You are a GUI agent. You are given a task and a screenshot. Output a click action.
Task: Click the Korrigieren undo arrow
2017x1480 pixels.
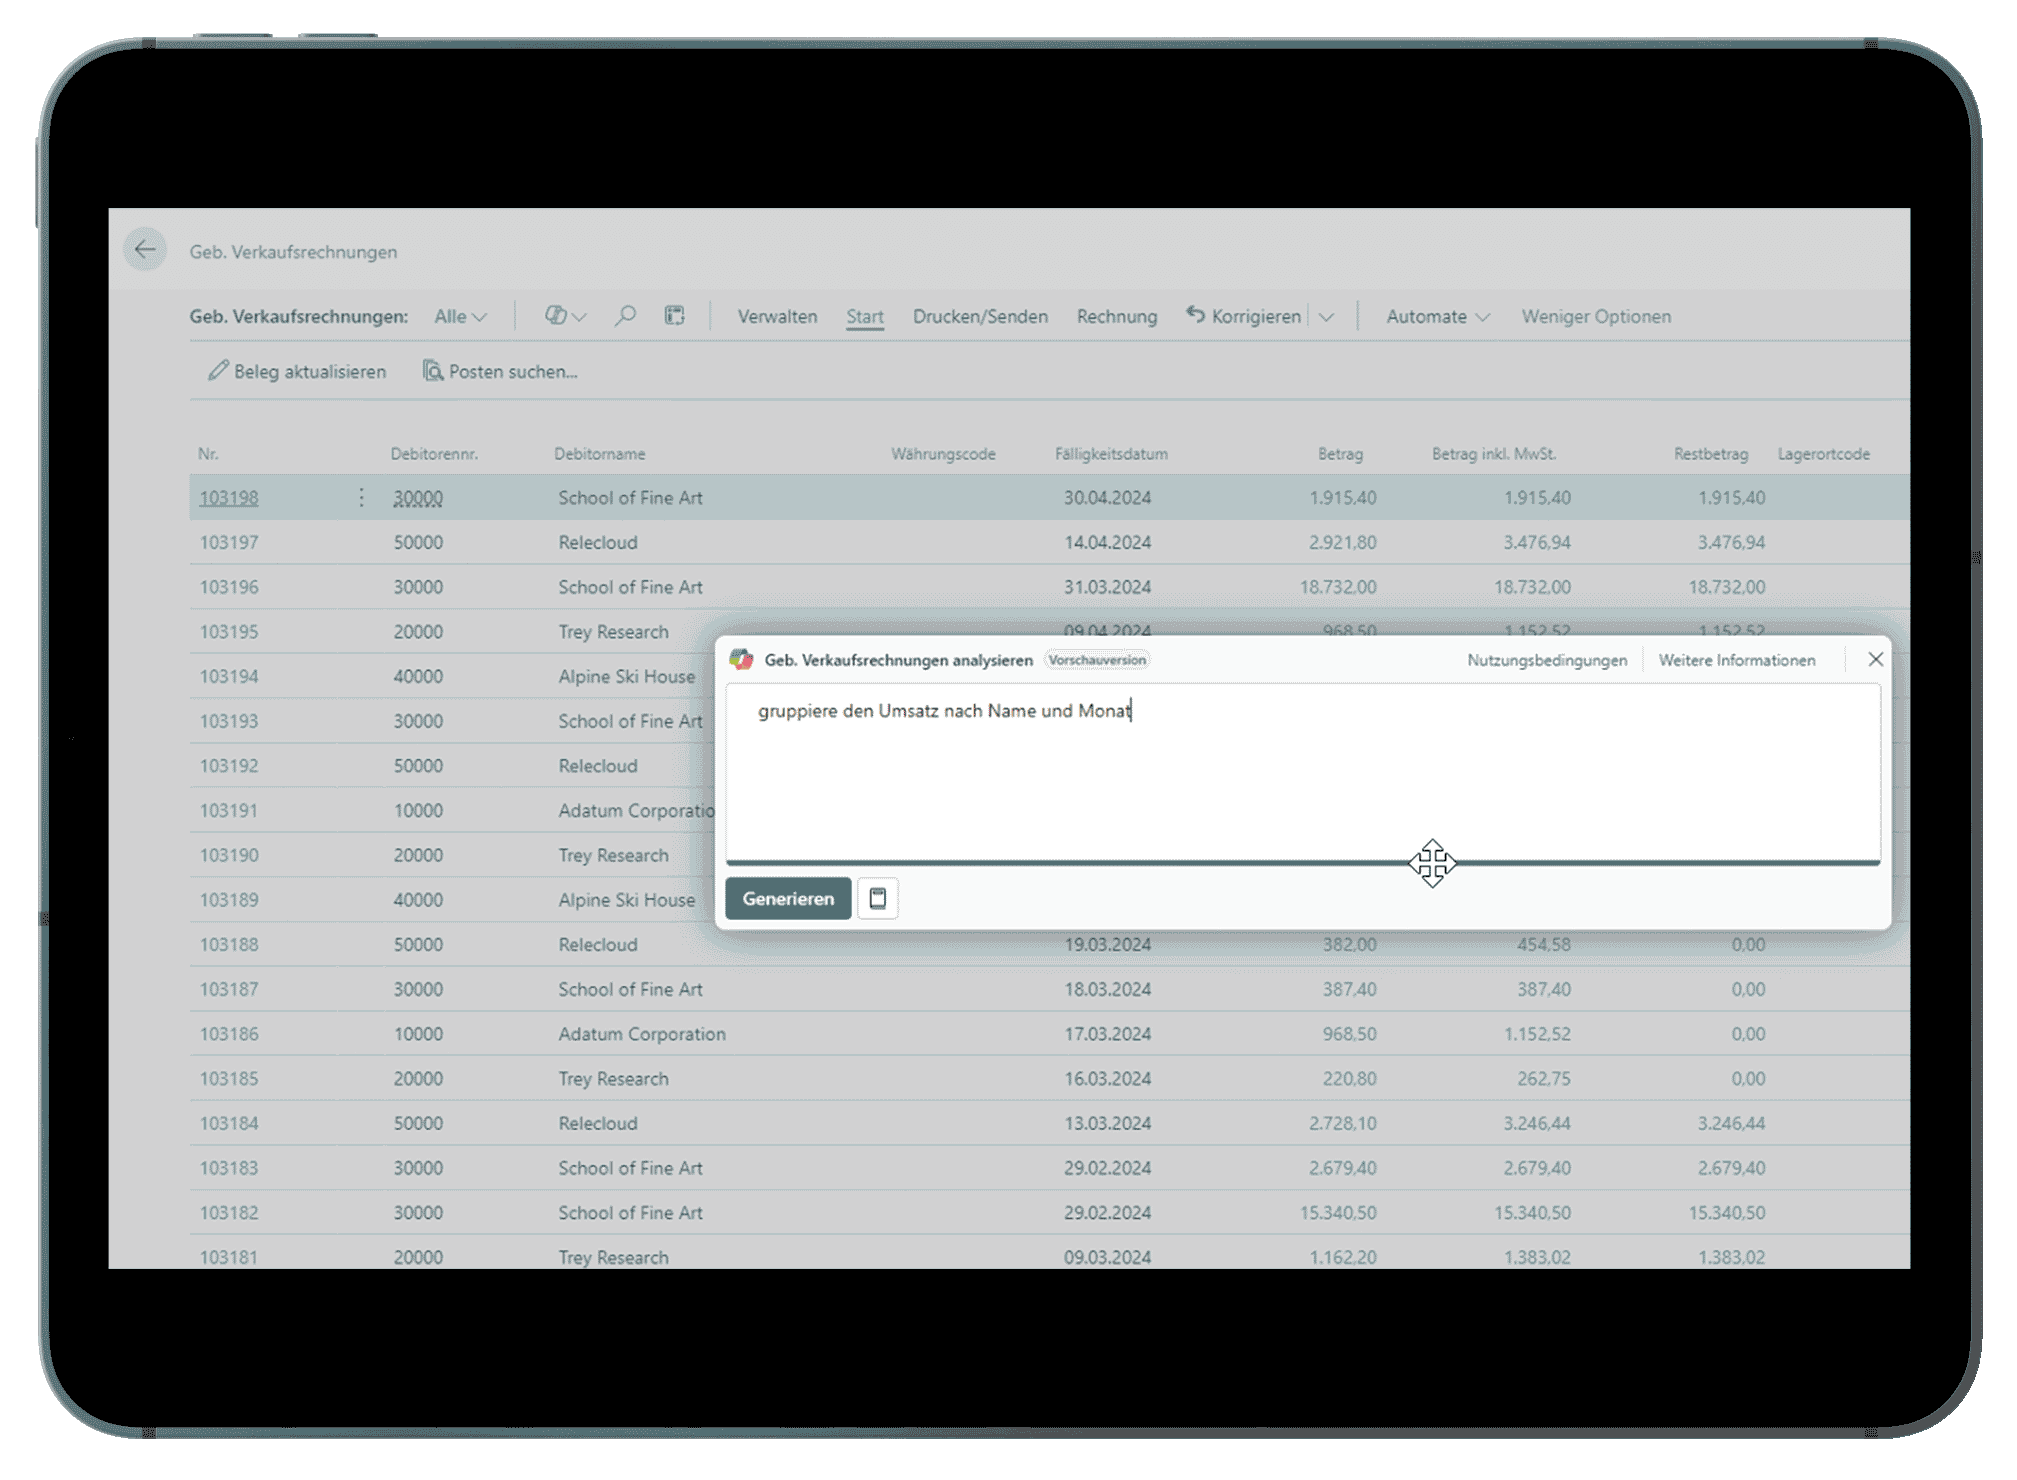coord(1196,315)
